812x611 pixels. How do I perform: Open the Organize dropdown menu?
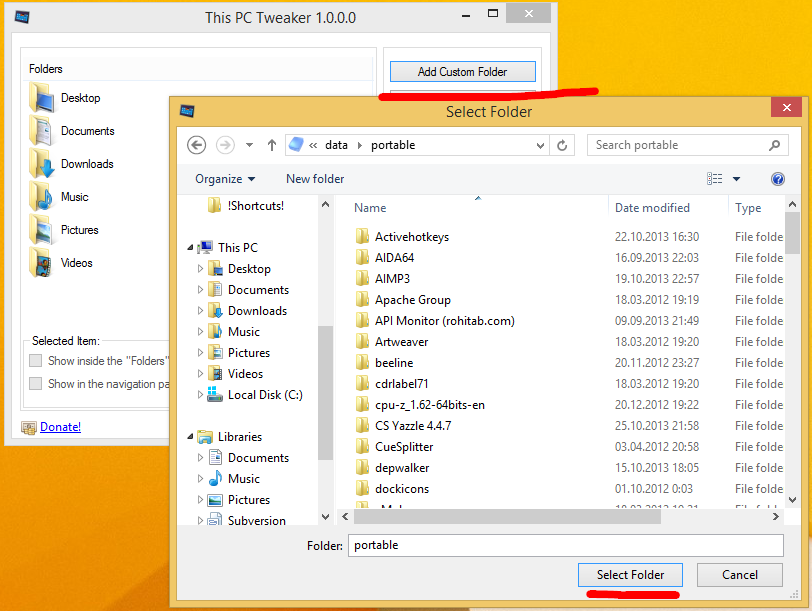225,179
